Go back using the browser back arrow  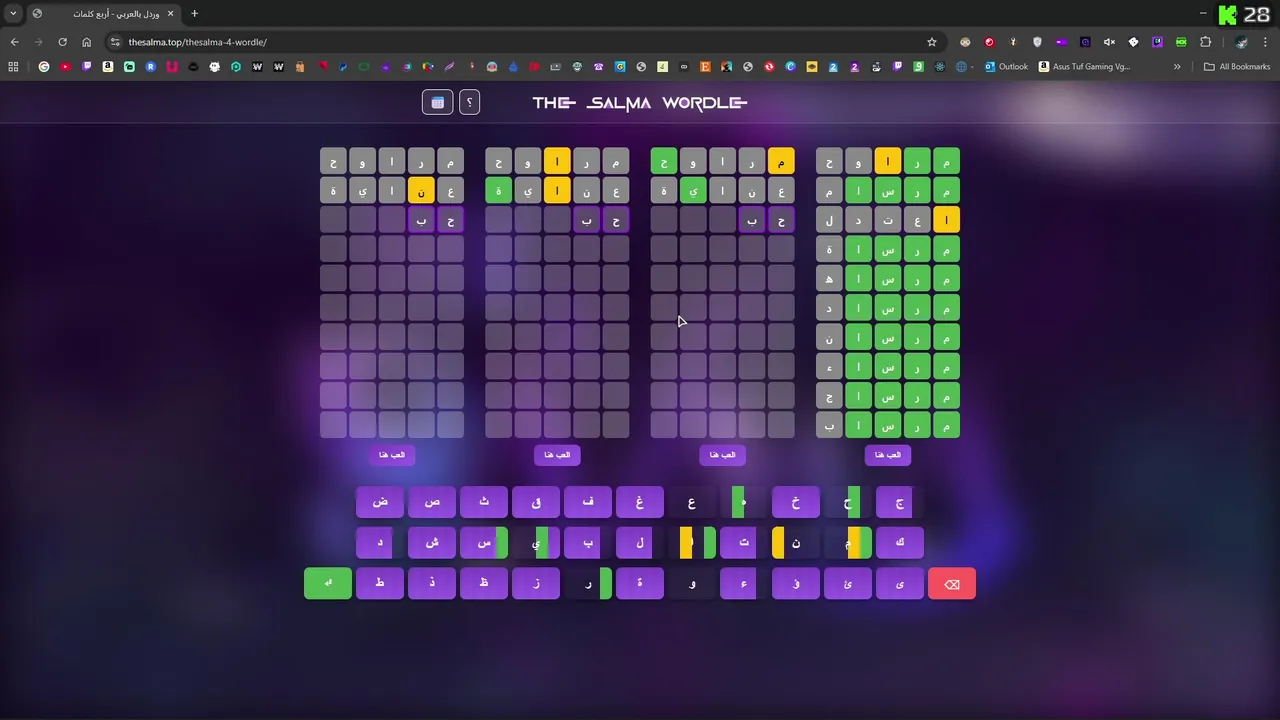point(14,42)
